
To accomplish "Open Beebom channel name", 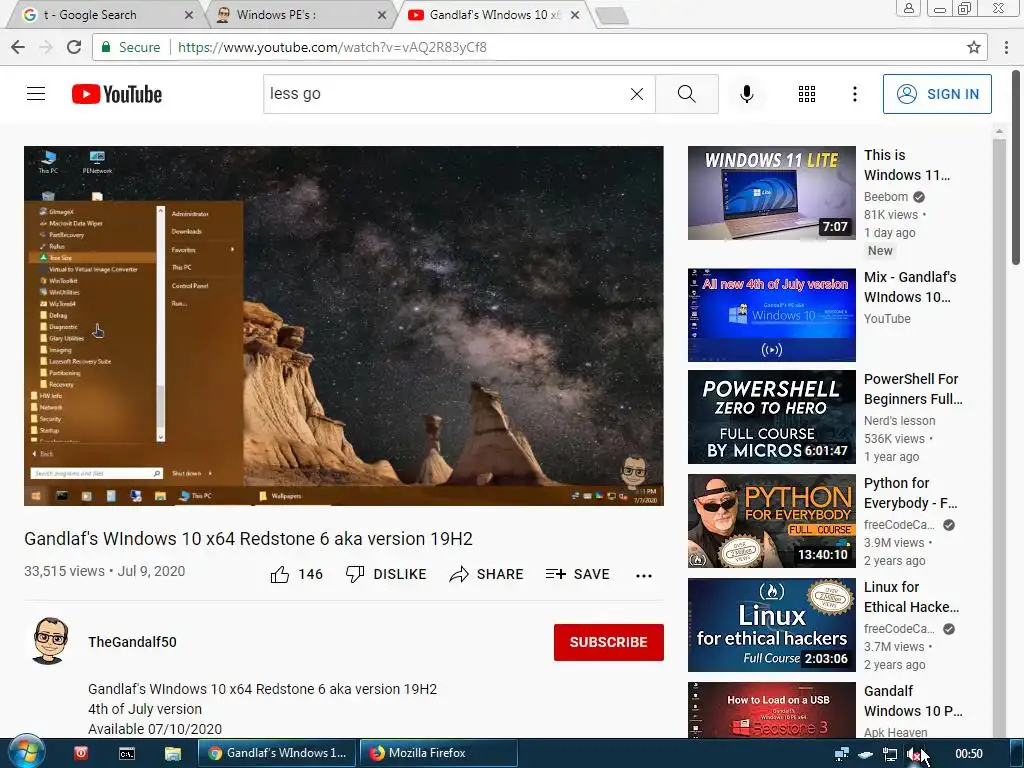I will pyautogui.click(x=886, y=197).
